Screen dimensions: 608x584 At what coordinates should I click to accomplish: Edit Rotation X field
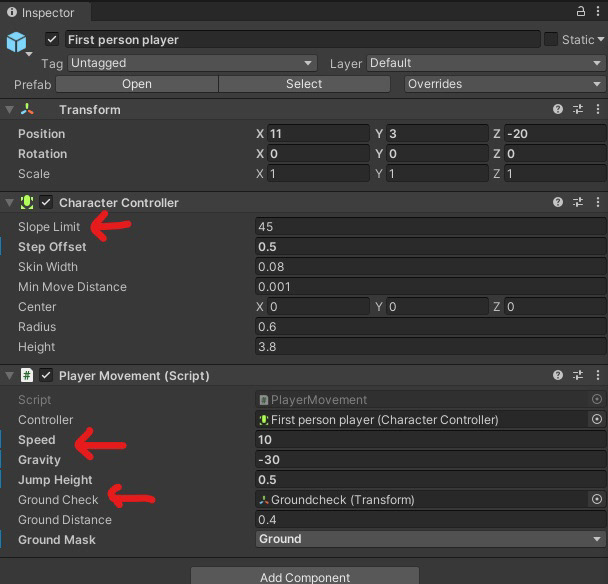[318, 154]
